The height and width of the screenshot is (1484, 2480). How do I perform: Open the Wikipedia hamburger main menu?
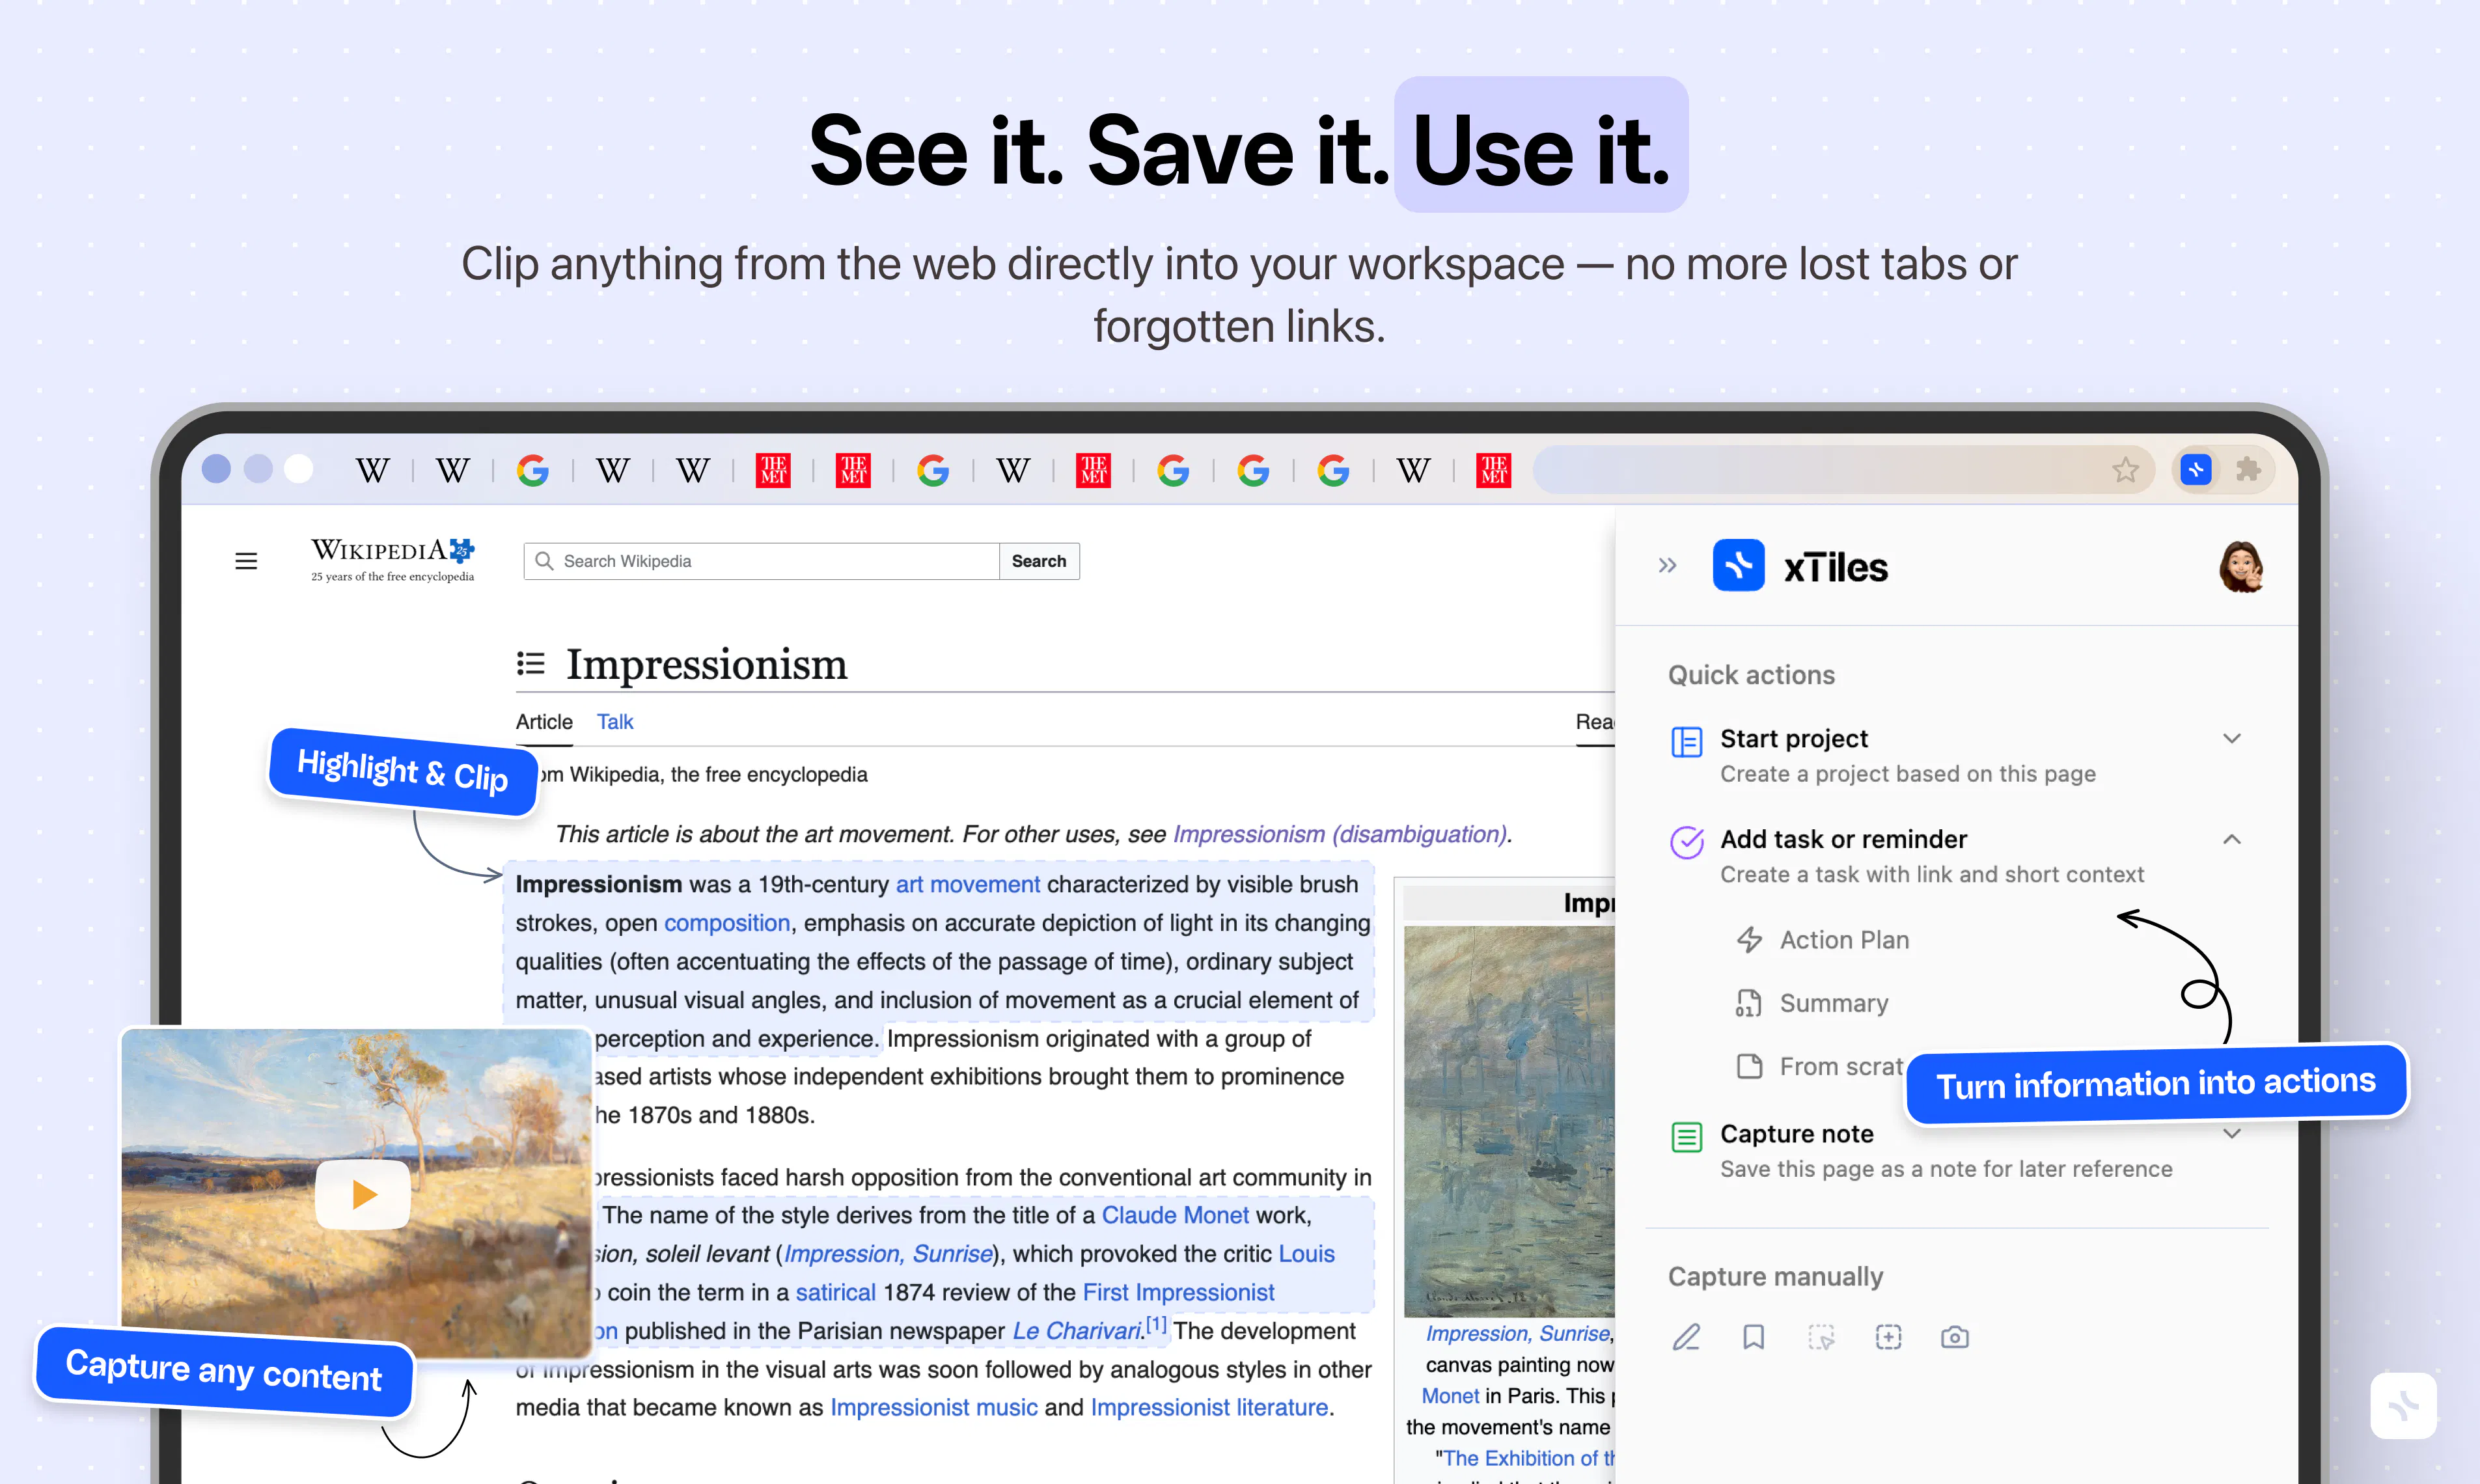click(x=246, y=561)
